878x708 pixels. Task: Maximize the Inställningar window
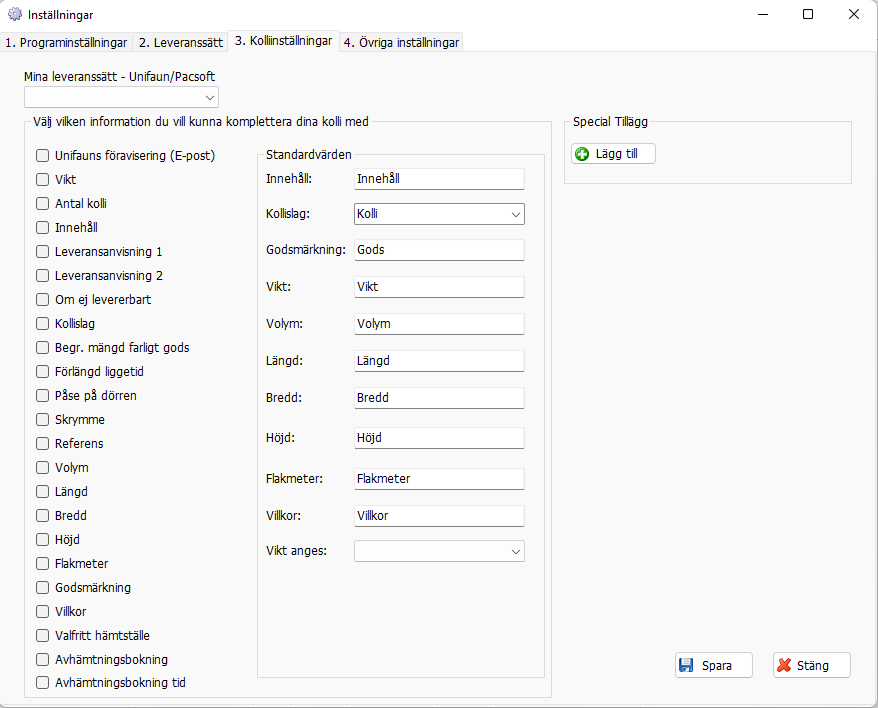tap(808, 14)
